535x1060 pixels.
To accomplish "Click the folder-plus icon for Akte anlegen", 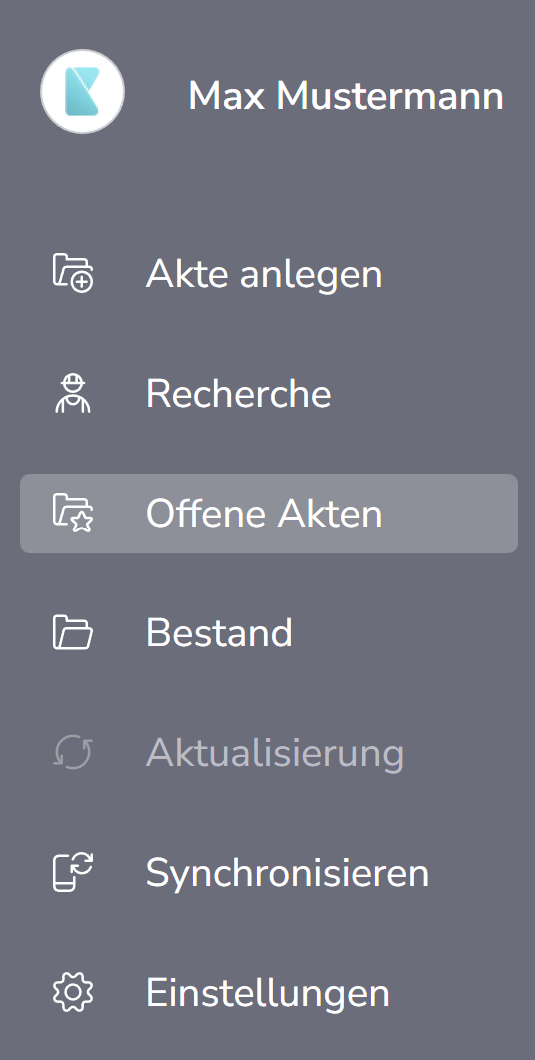I will coord(73,273).
